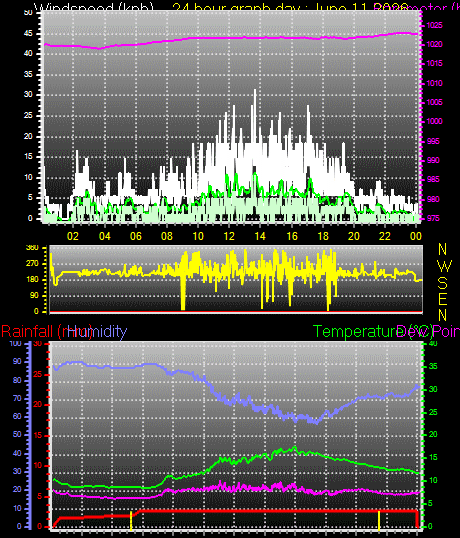Image resolution: width=460 pixels, height=538 pixels.
Task: Click the blue 90 humidity axis label
Action: (x=17, y=362)
